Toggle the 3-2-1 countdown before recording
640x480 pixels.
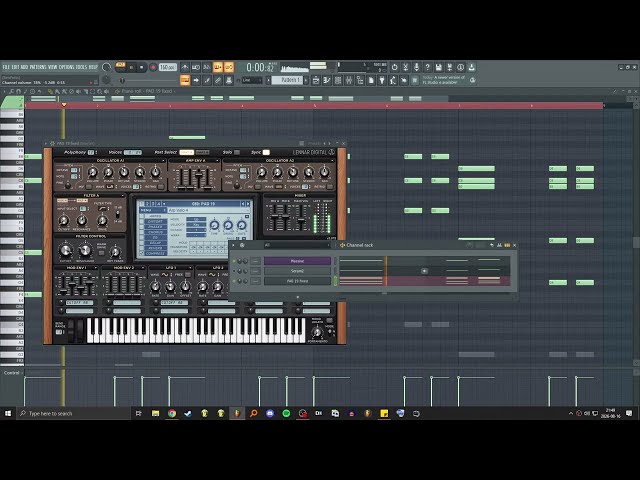(x=207, y=67)
